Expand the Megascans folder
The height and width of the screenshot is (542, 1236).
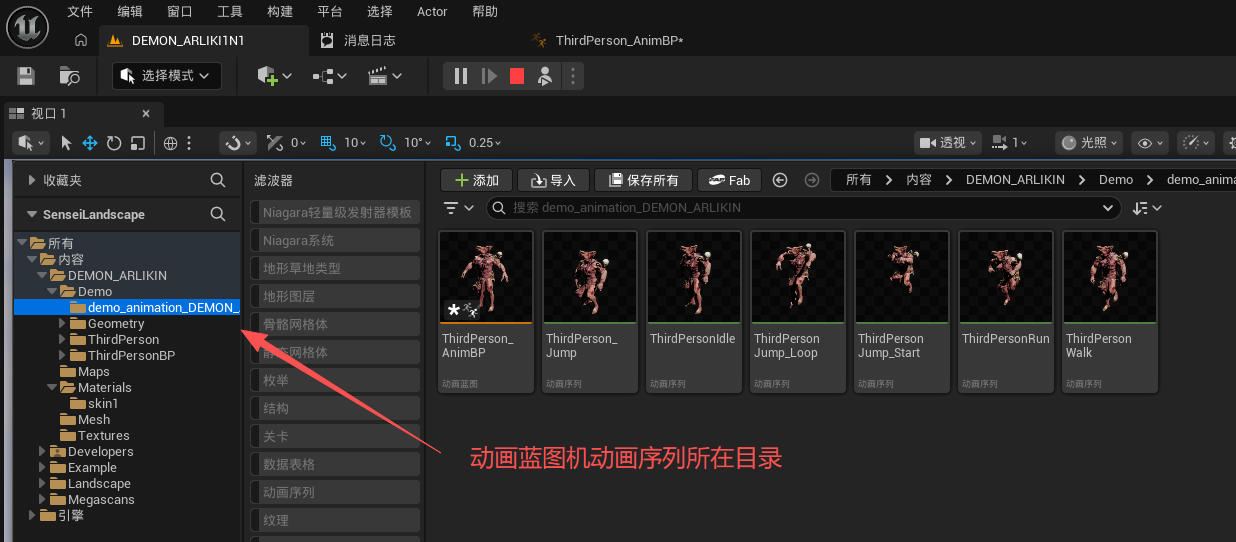click(42, 499)
